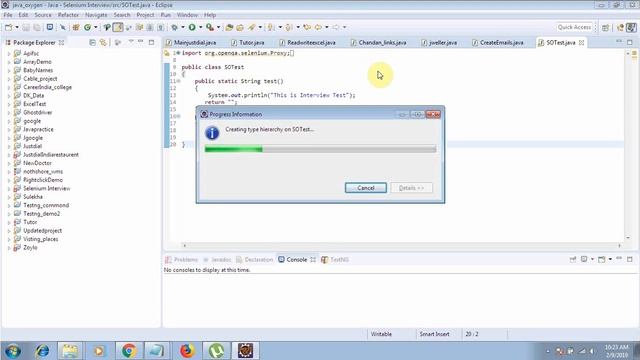
Task: Click the Windows Start button
Action: click(13, 351)
